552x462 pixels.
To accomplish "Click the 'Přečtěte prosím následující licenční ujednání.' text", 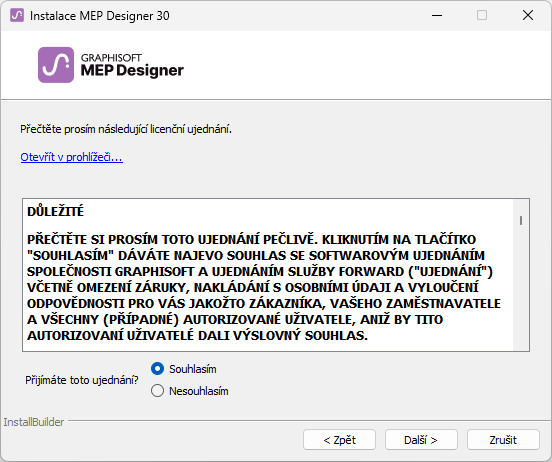I will 126,129.
